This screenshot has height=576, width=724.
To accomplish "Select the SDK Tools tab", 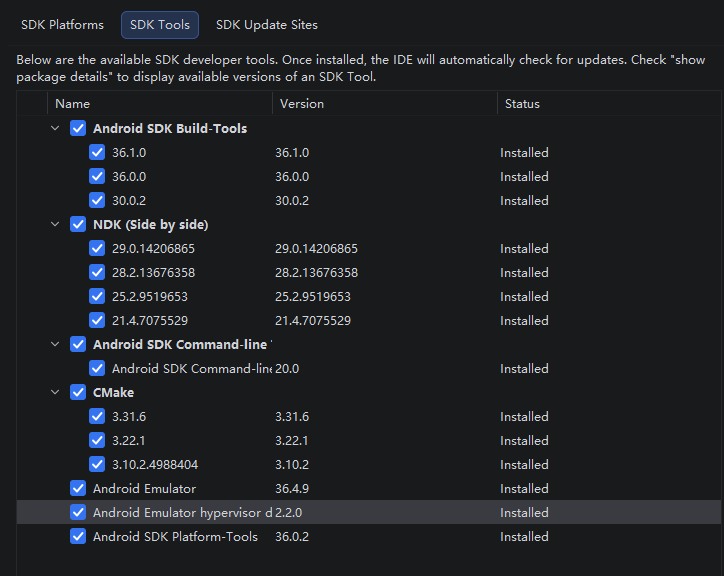I will pos(160,25).
